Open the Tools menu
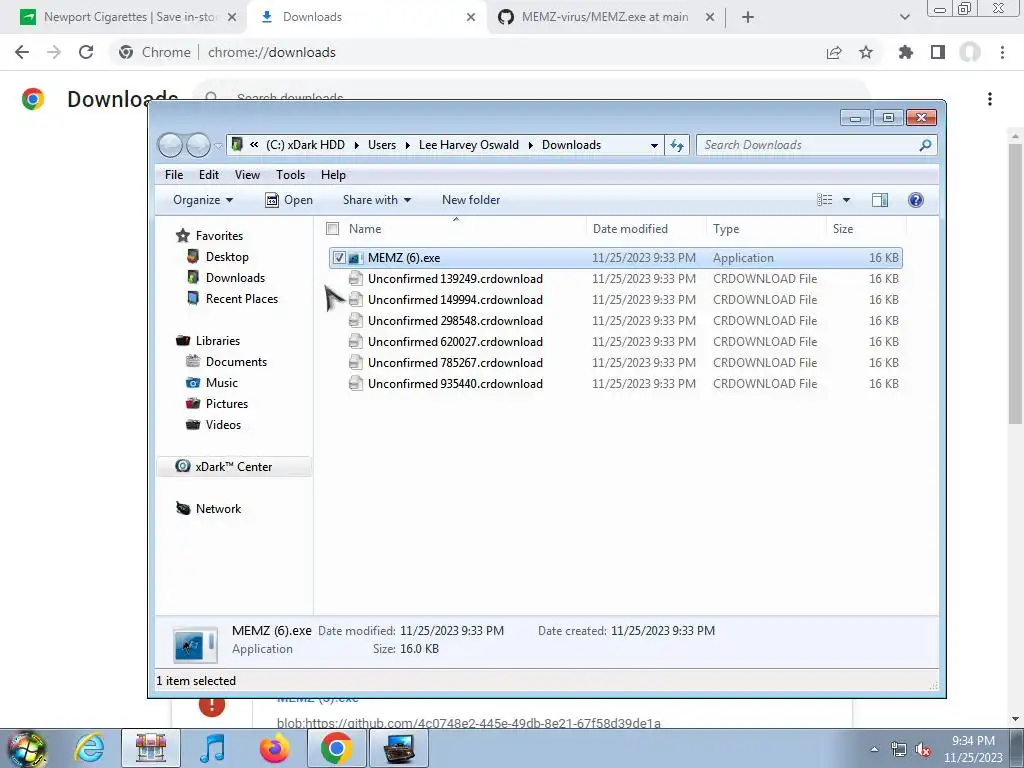Viewport: 1024px width, 768px height. 291,175
